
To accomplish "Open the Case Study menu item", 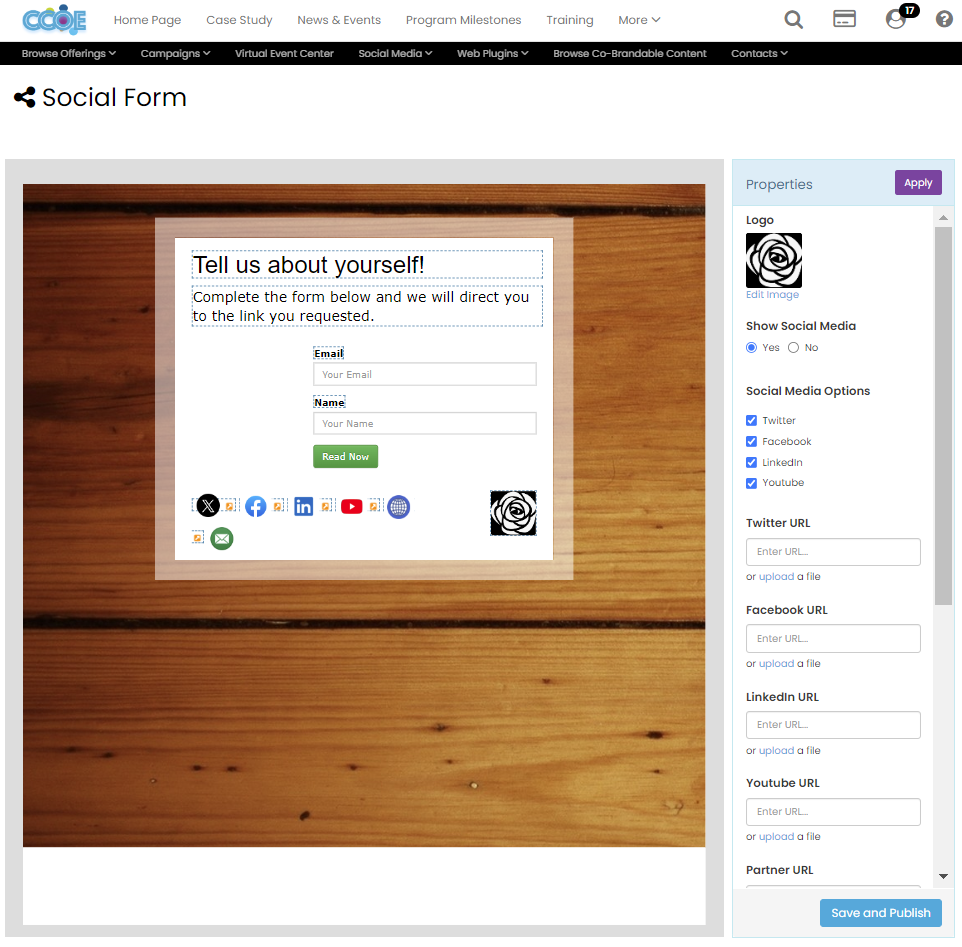I will point(239,20).
